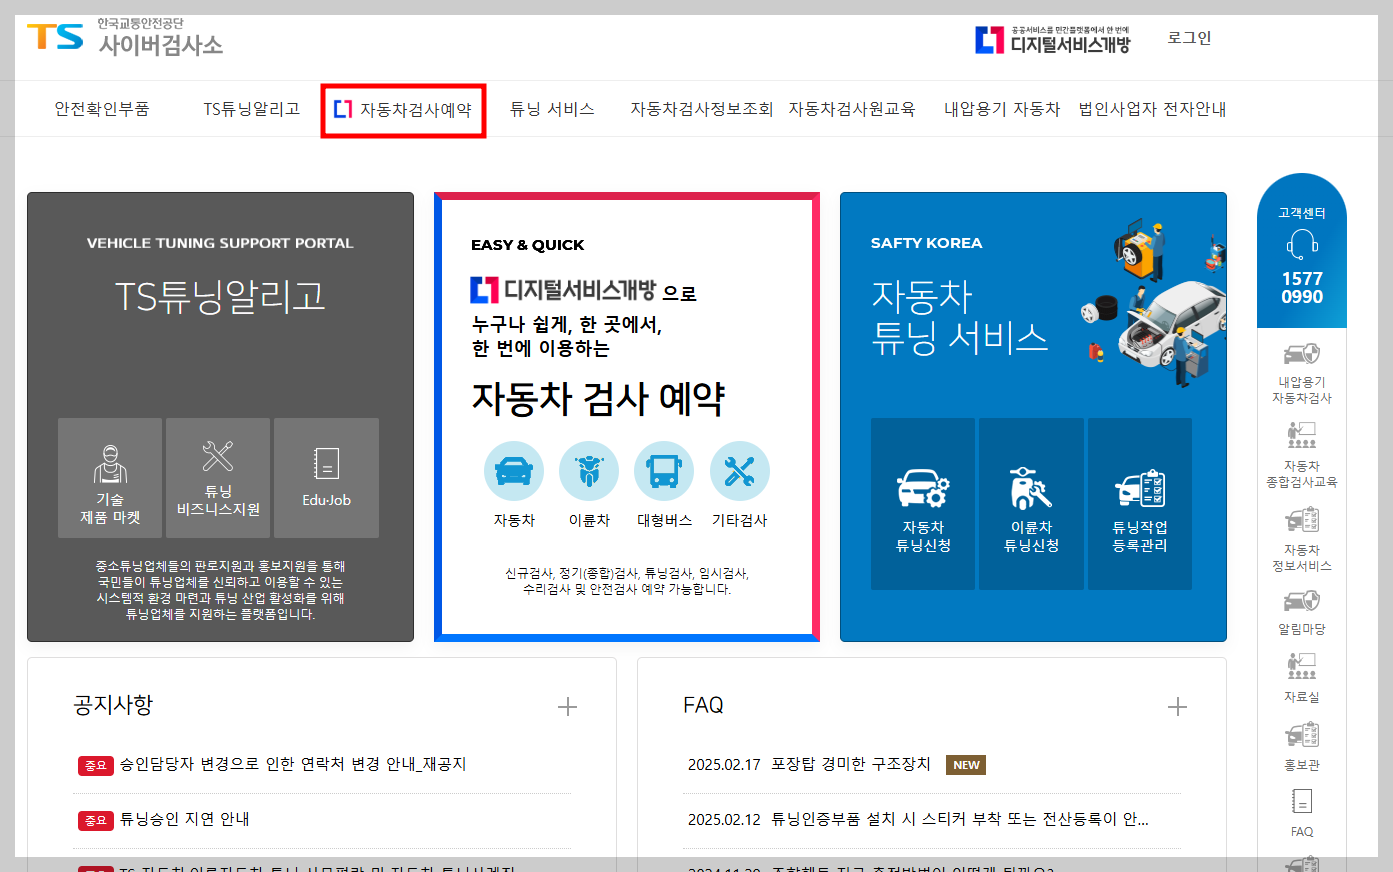
Task: Expand the 공지사항 notice list
Action: click(x=566, y=706)
